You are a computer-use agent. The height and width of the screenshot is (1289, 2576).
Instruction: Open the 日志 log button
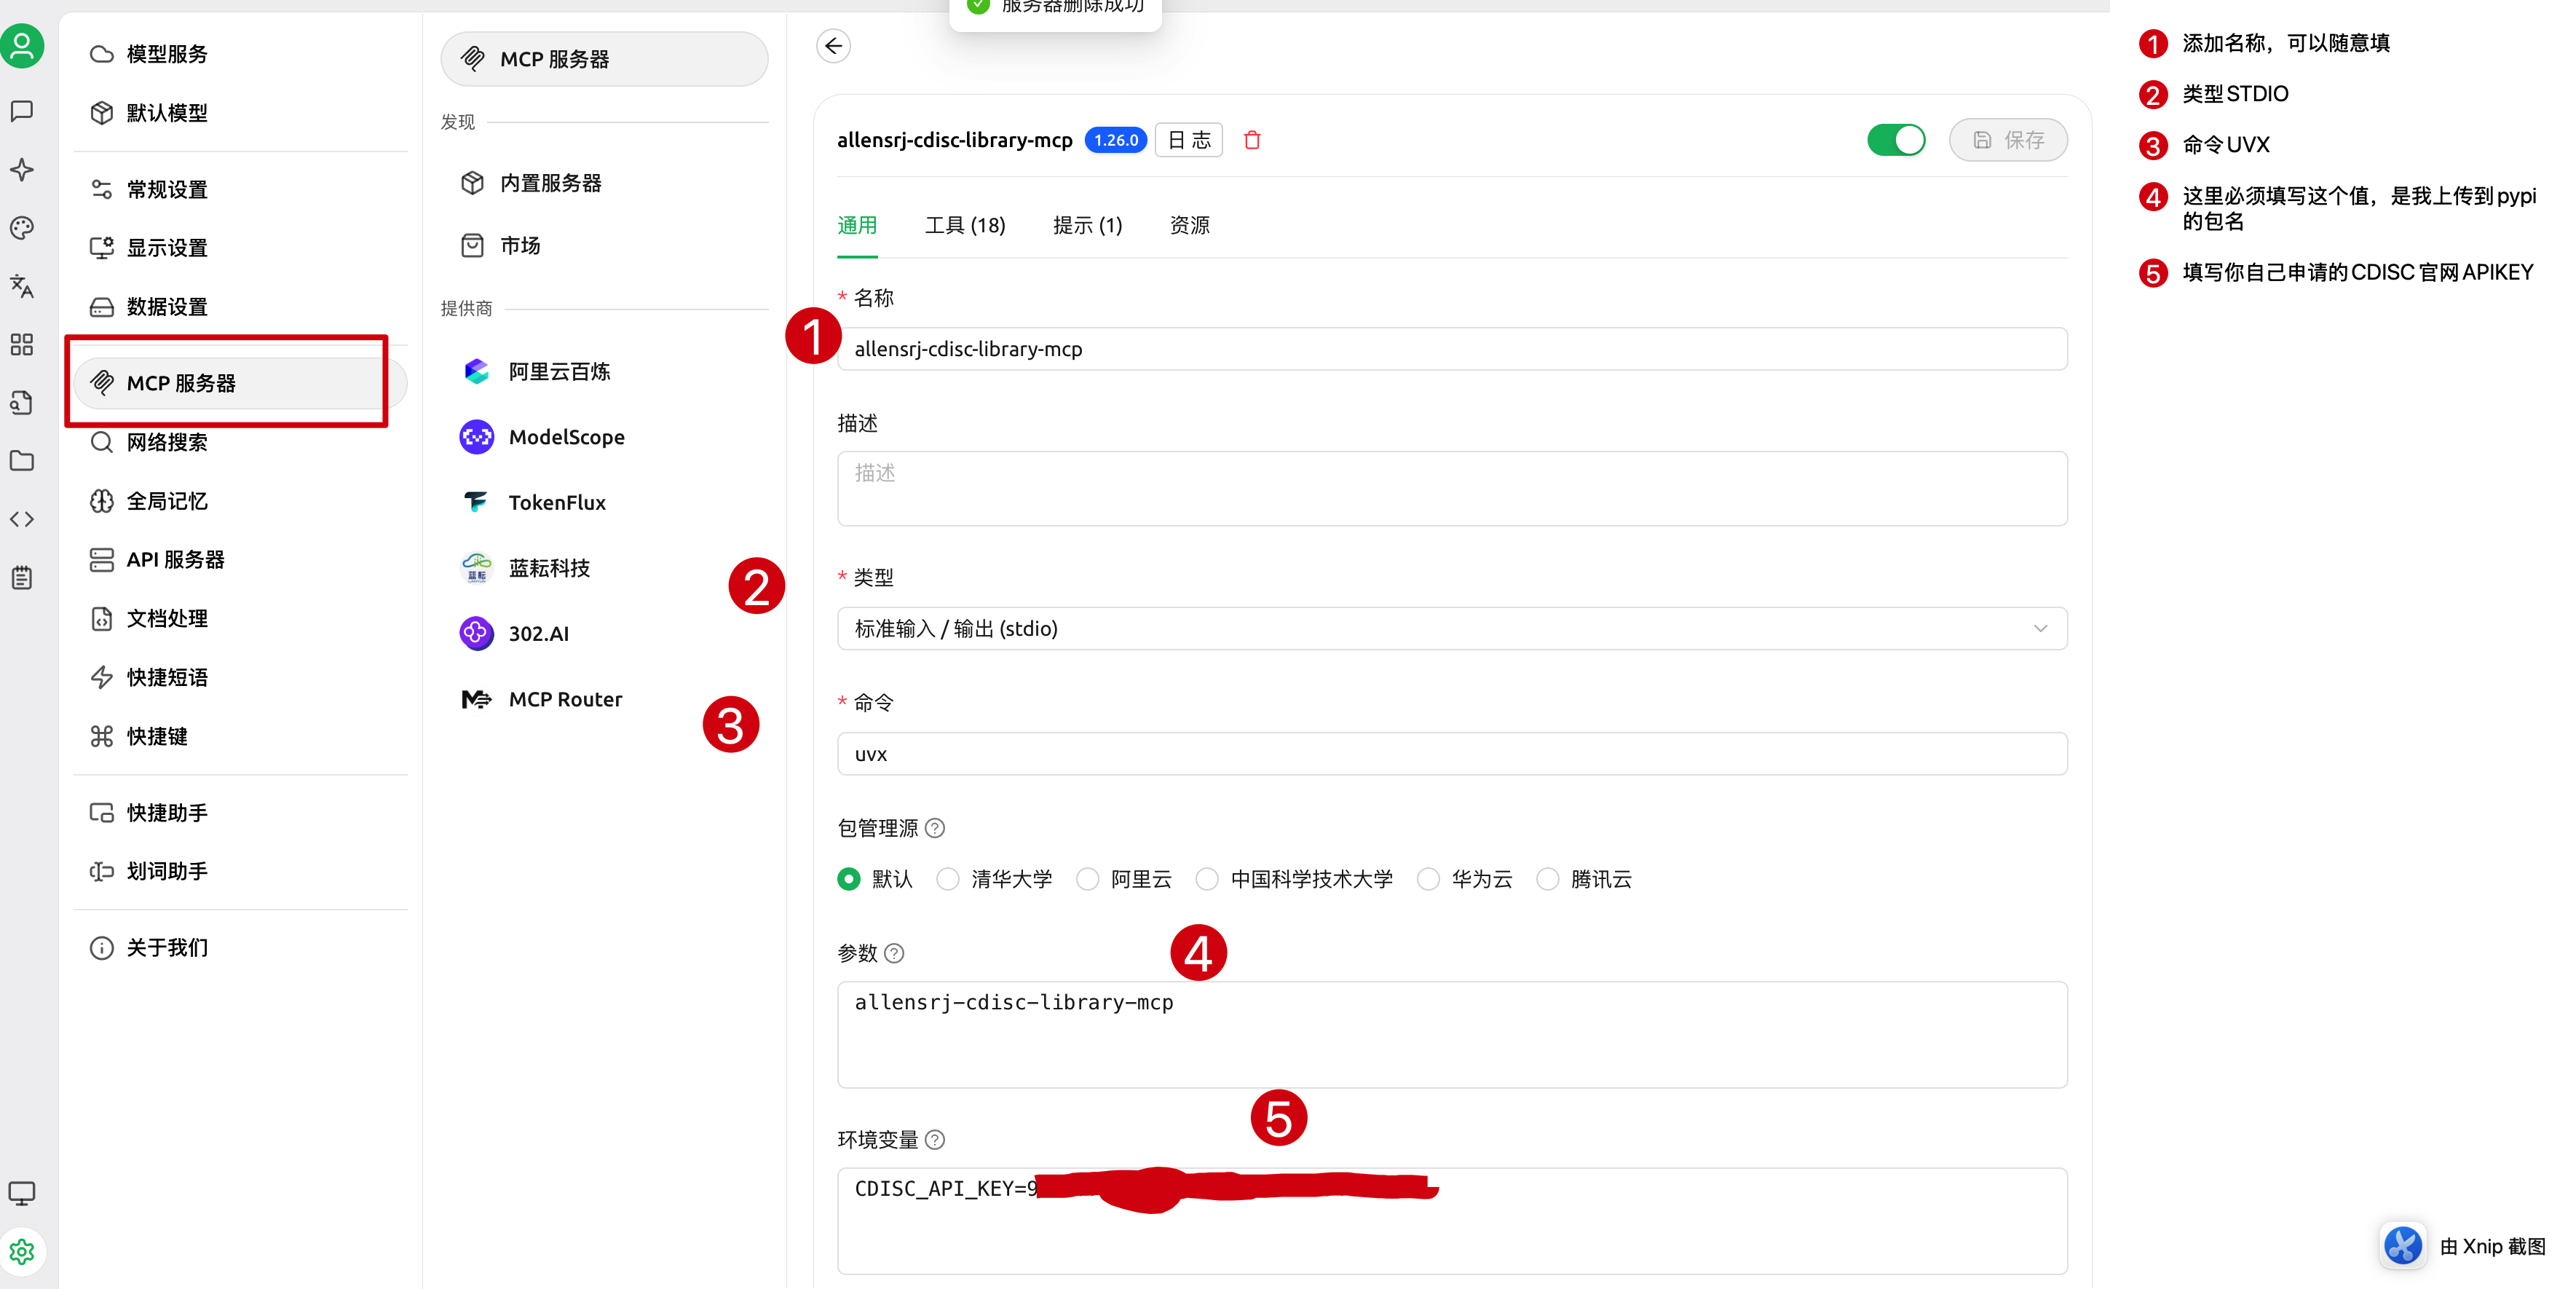click(x=1188, y=140)
